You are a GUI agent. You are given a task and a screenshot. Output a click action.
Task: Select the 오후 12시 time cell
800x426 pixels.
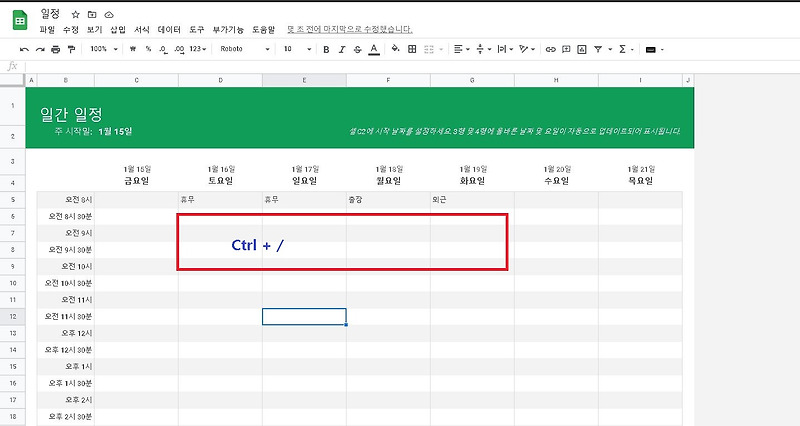(x=65, y=333)
